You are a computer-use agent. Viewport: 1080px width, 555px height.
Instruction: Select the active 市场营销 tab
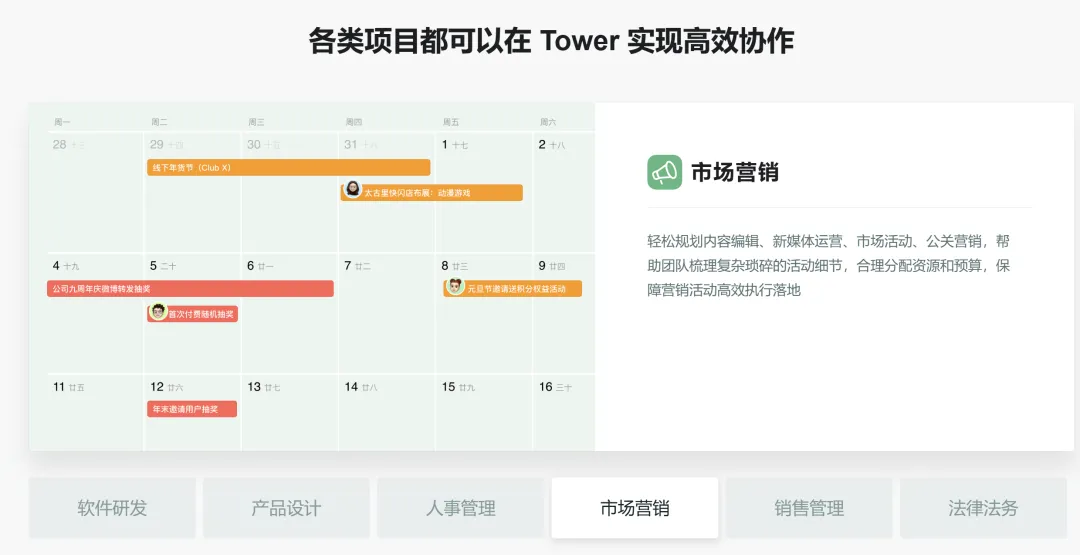[635, 508]
